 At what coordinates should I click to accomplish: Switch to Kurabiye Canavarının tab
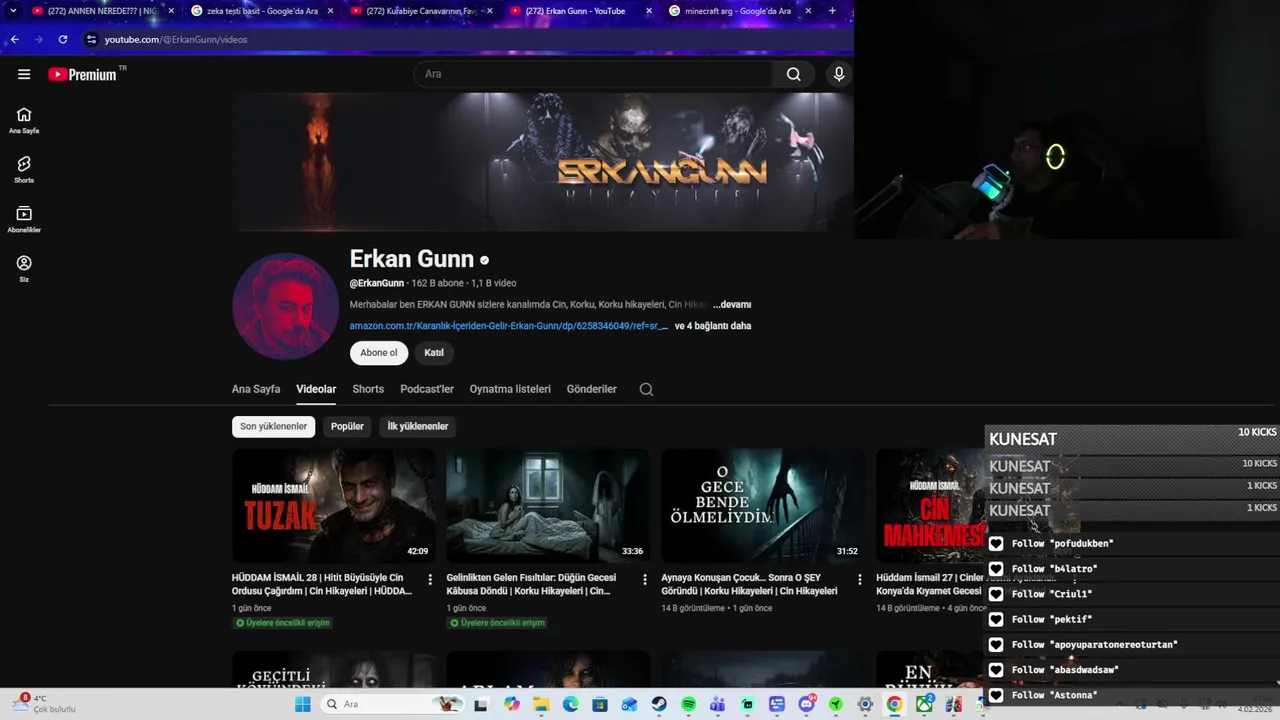[x=421, y=11]
